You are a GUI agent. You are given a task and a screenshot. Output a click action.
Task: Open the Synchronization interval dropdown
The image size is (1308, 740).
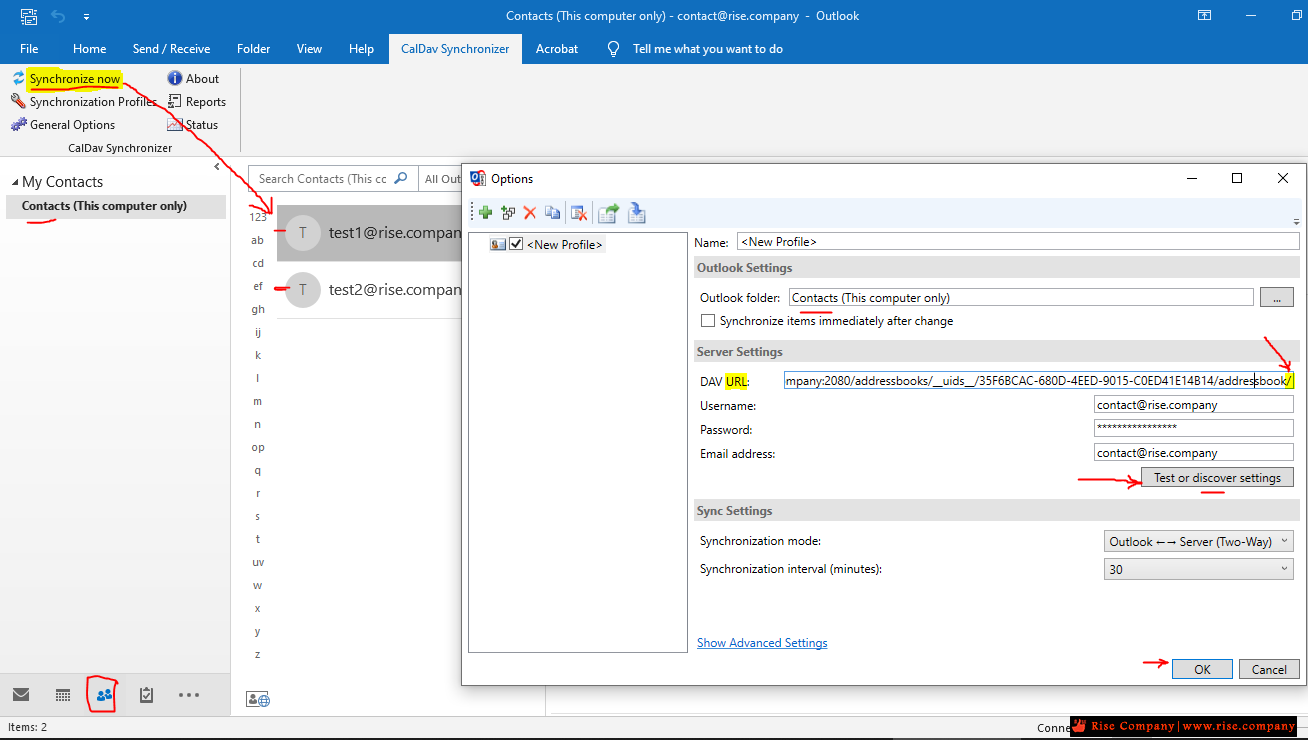[x=1199, y=569]
